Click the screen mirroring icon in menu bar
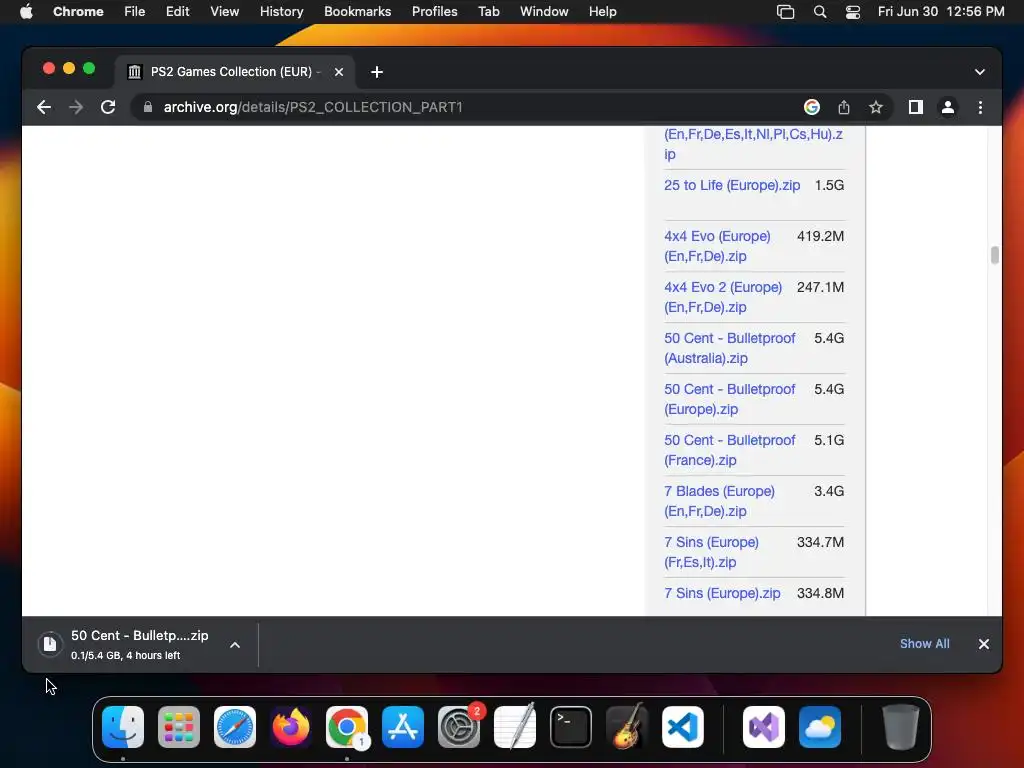This screenshot has width=1024, height=768. 786,12
